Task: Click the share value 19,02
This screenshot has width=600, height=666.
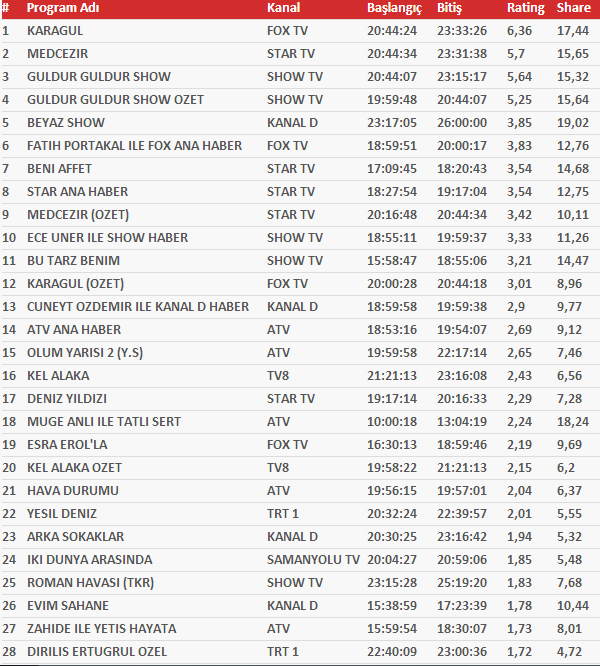Action: pyautogui.click(x=573, y=122)
